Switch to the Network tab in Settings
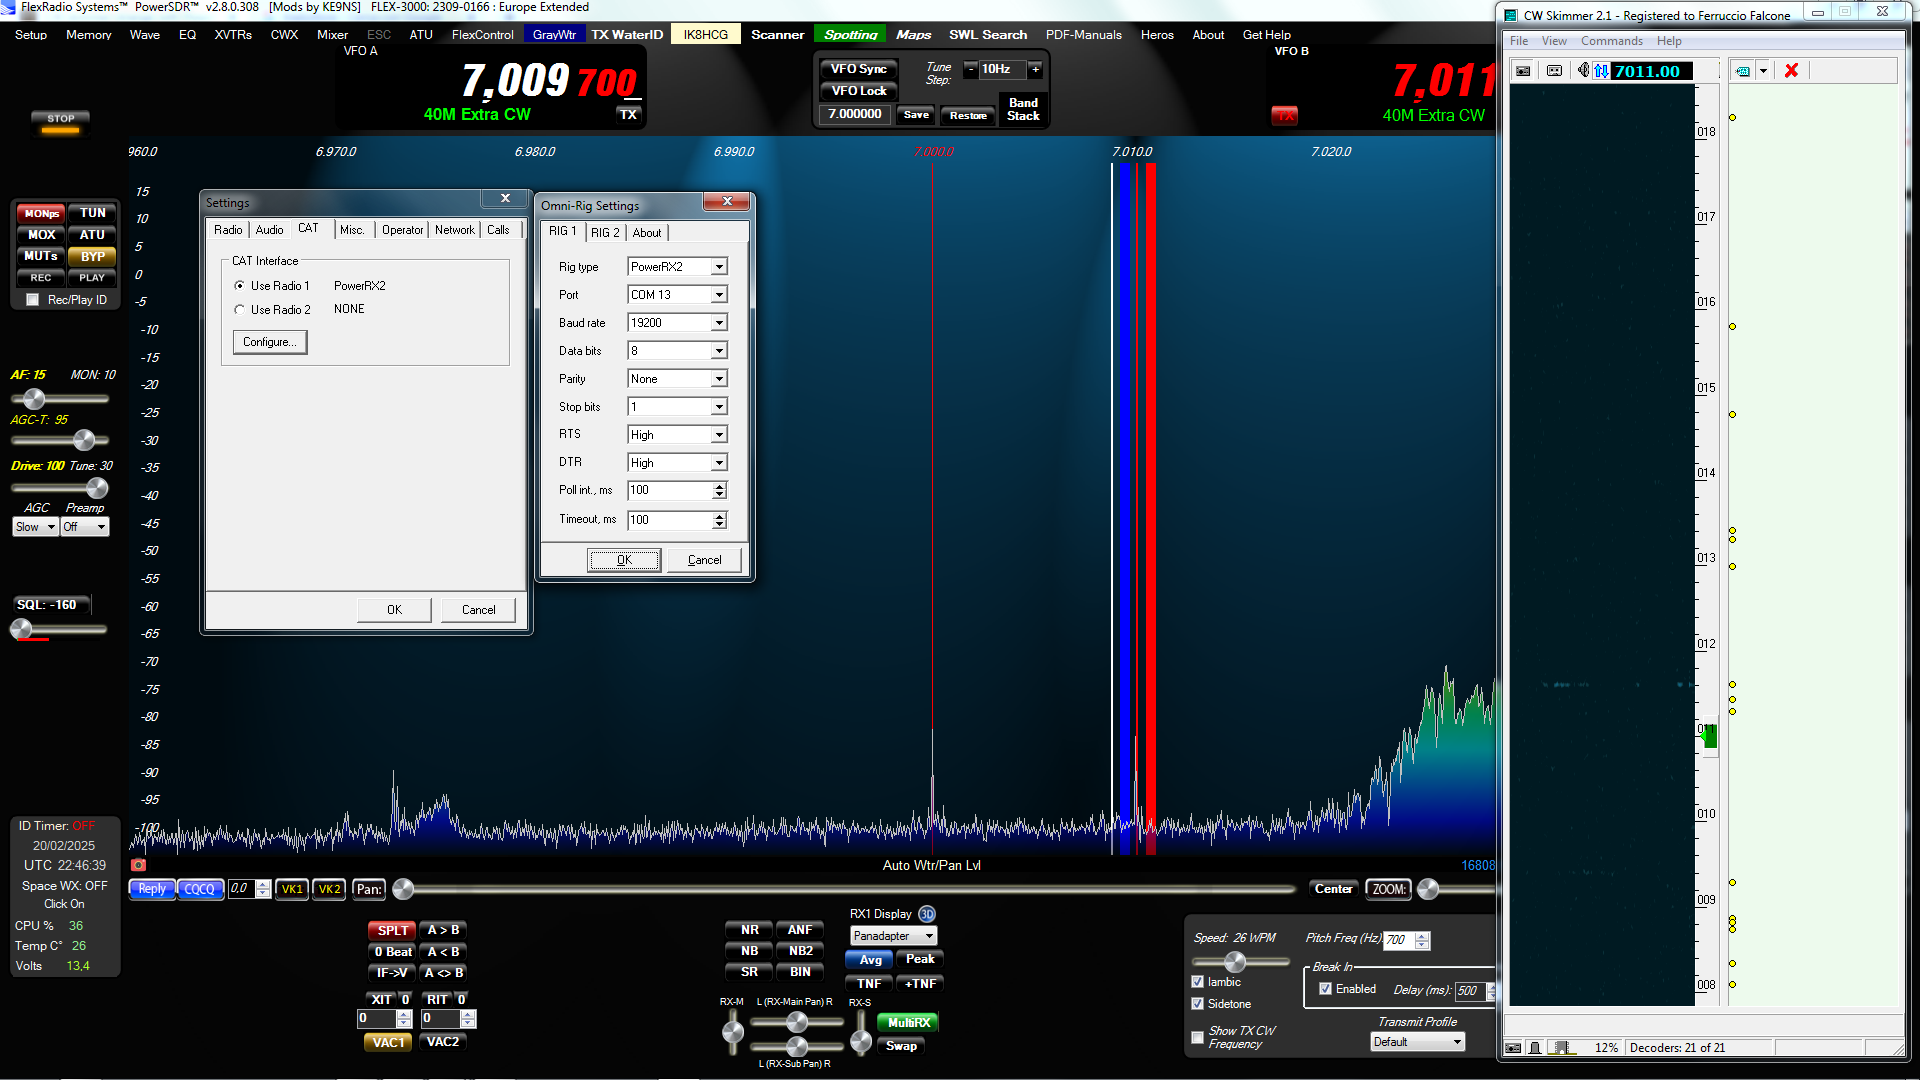 coord(455,230)
